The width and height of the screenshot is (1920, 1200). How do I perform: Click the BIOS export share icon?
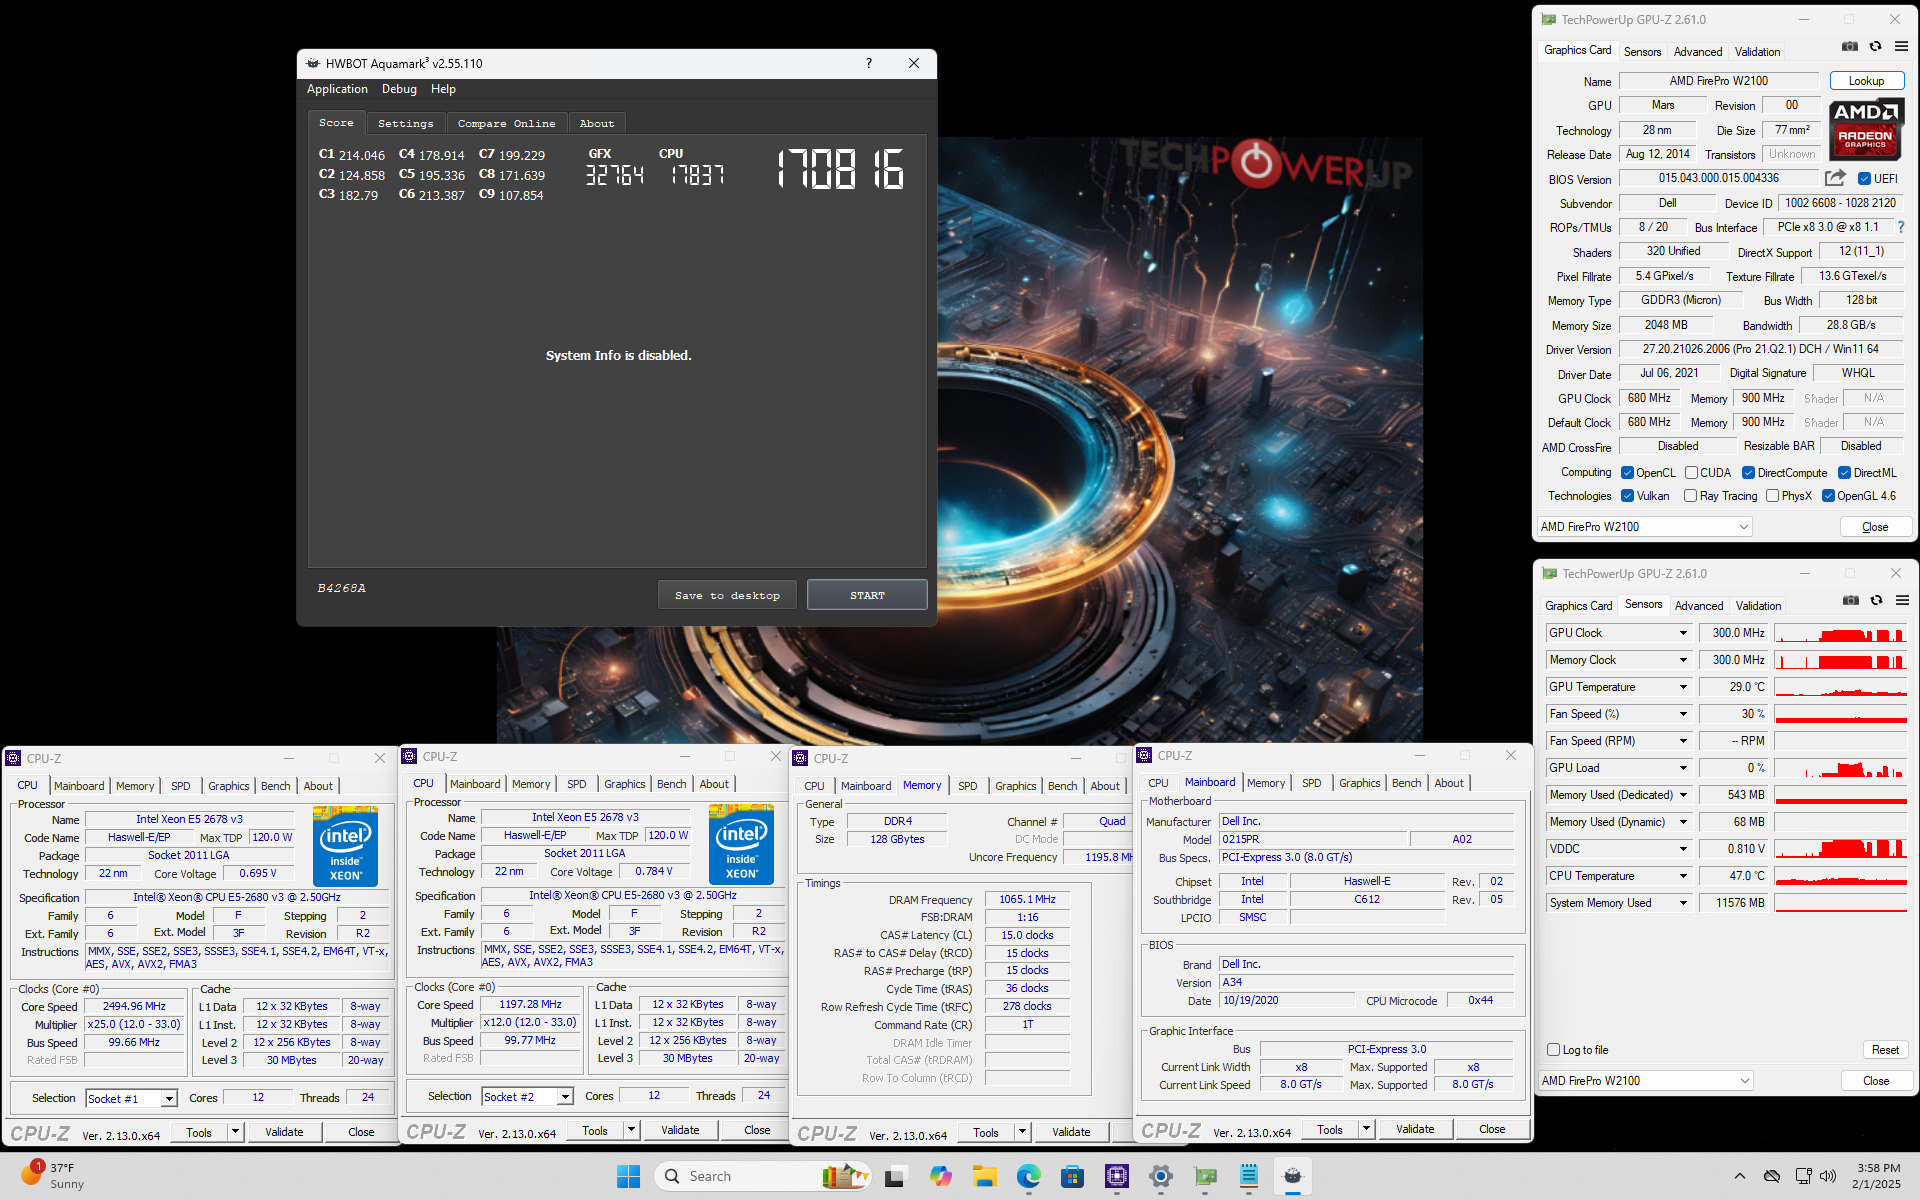click(x=1835, y=178)
